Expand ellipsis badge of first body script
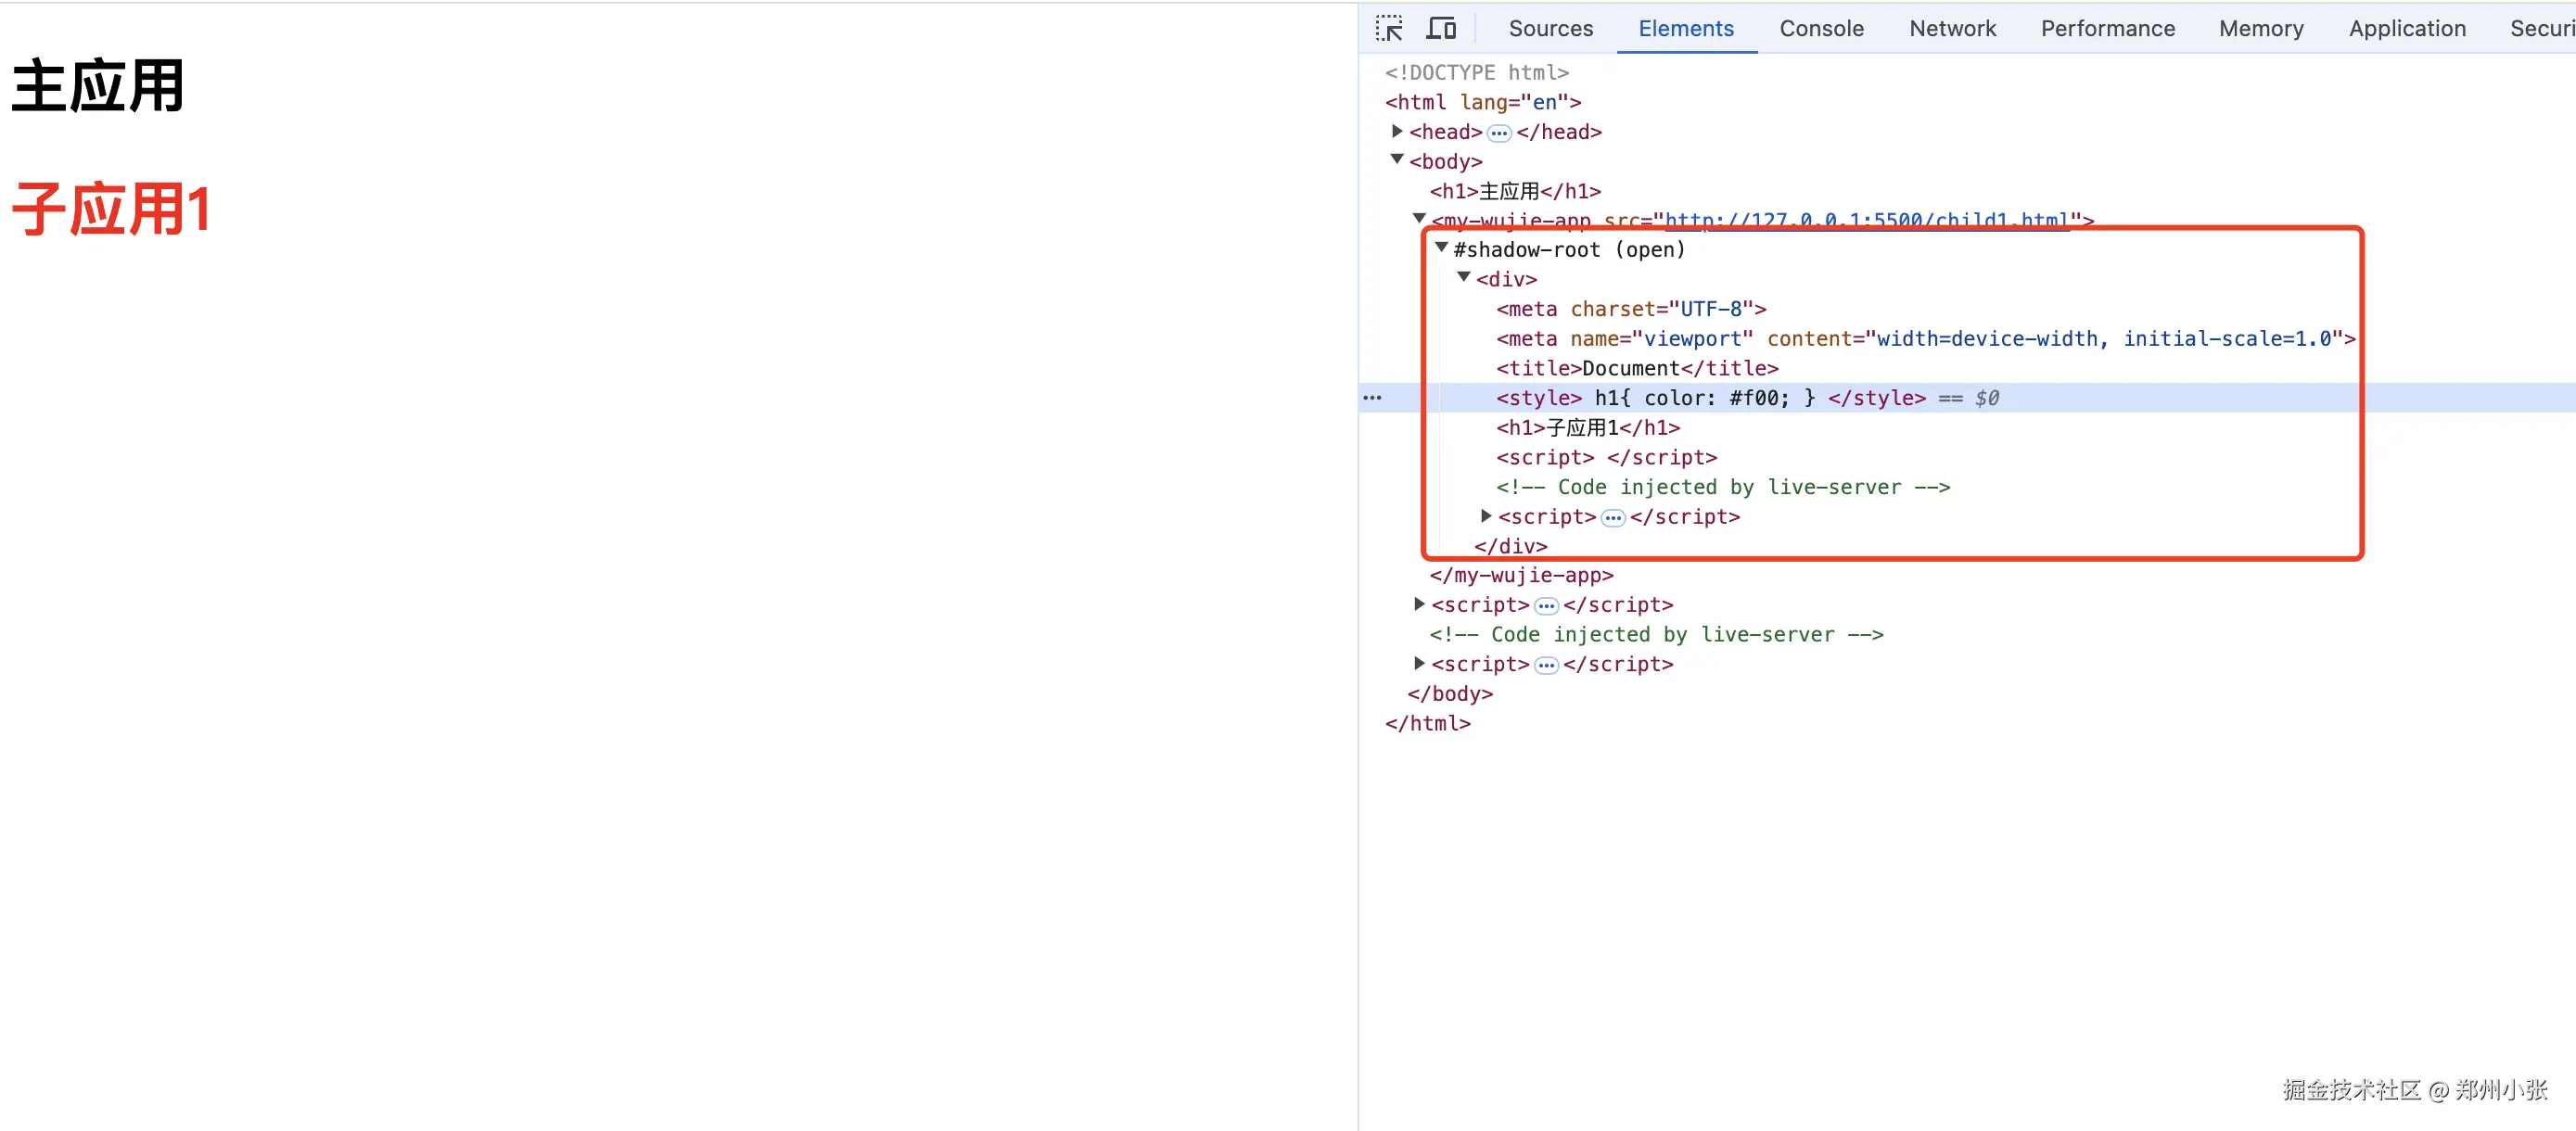 (1546, 606)
